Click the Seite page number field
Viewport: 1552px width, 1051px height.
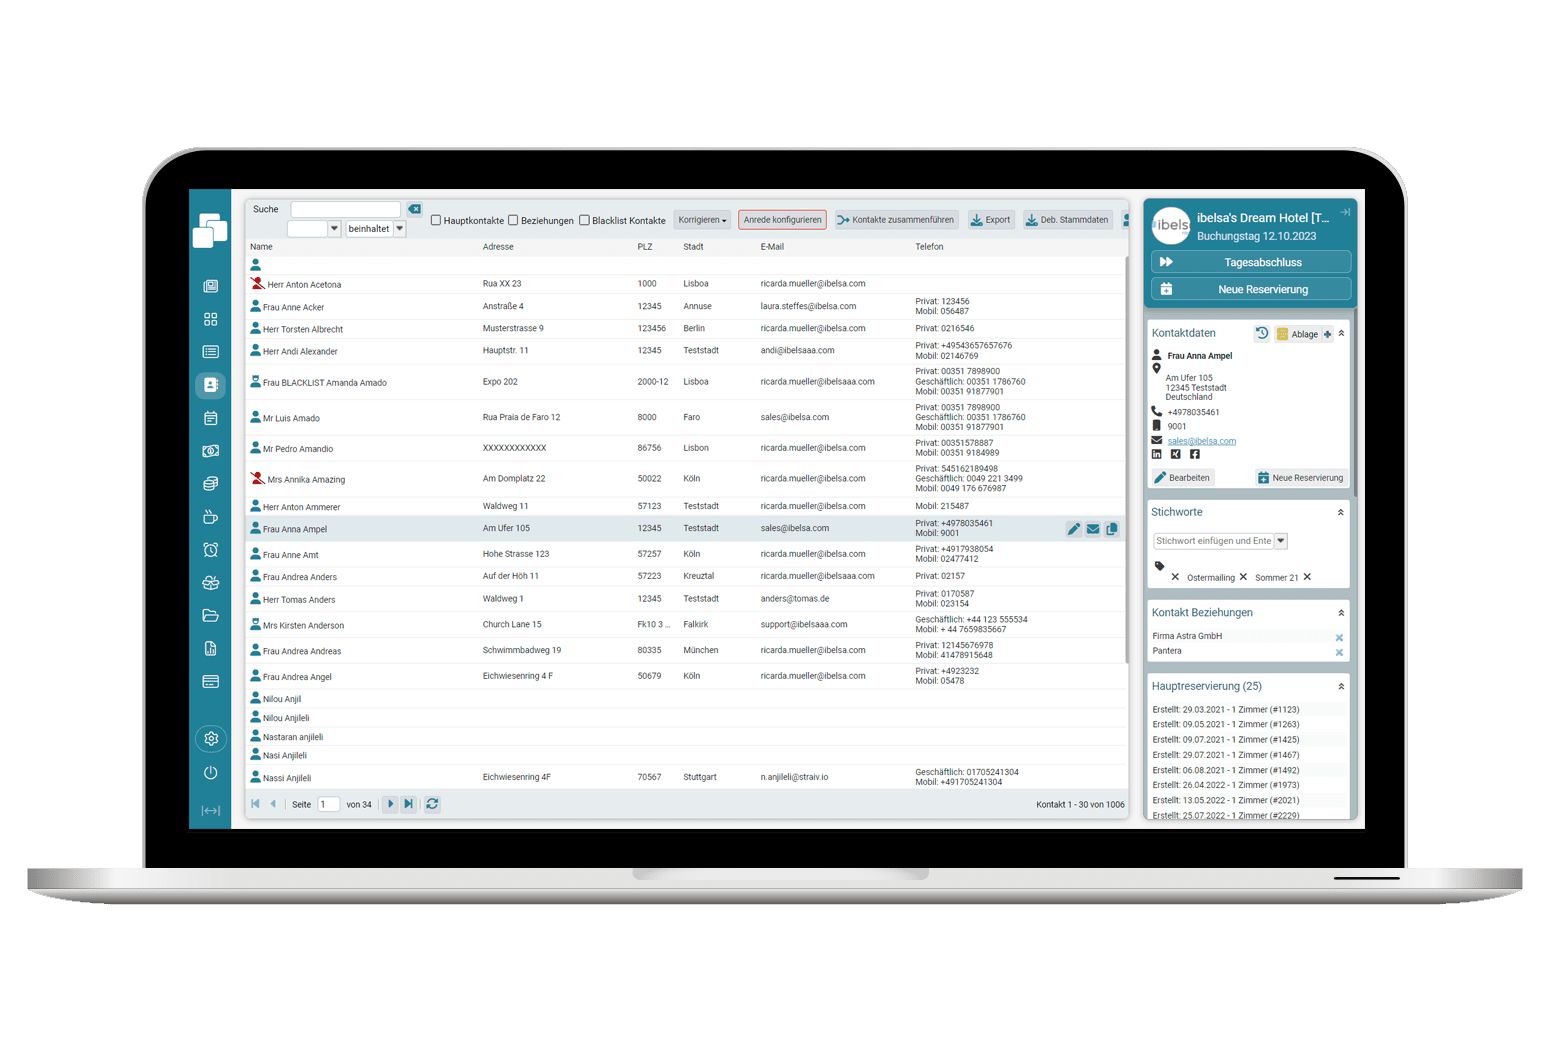click(328, 804)
